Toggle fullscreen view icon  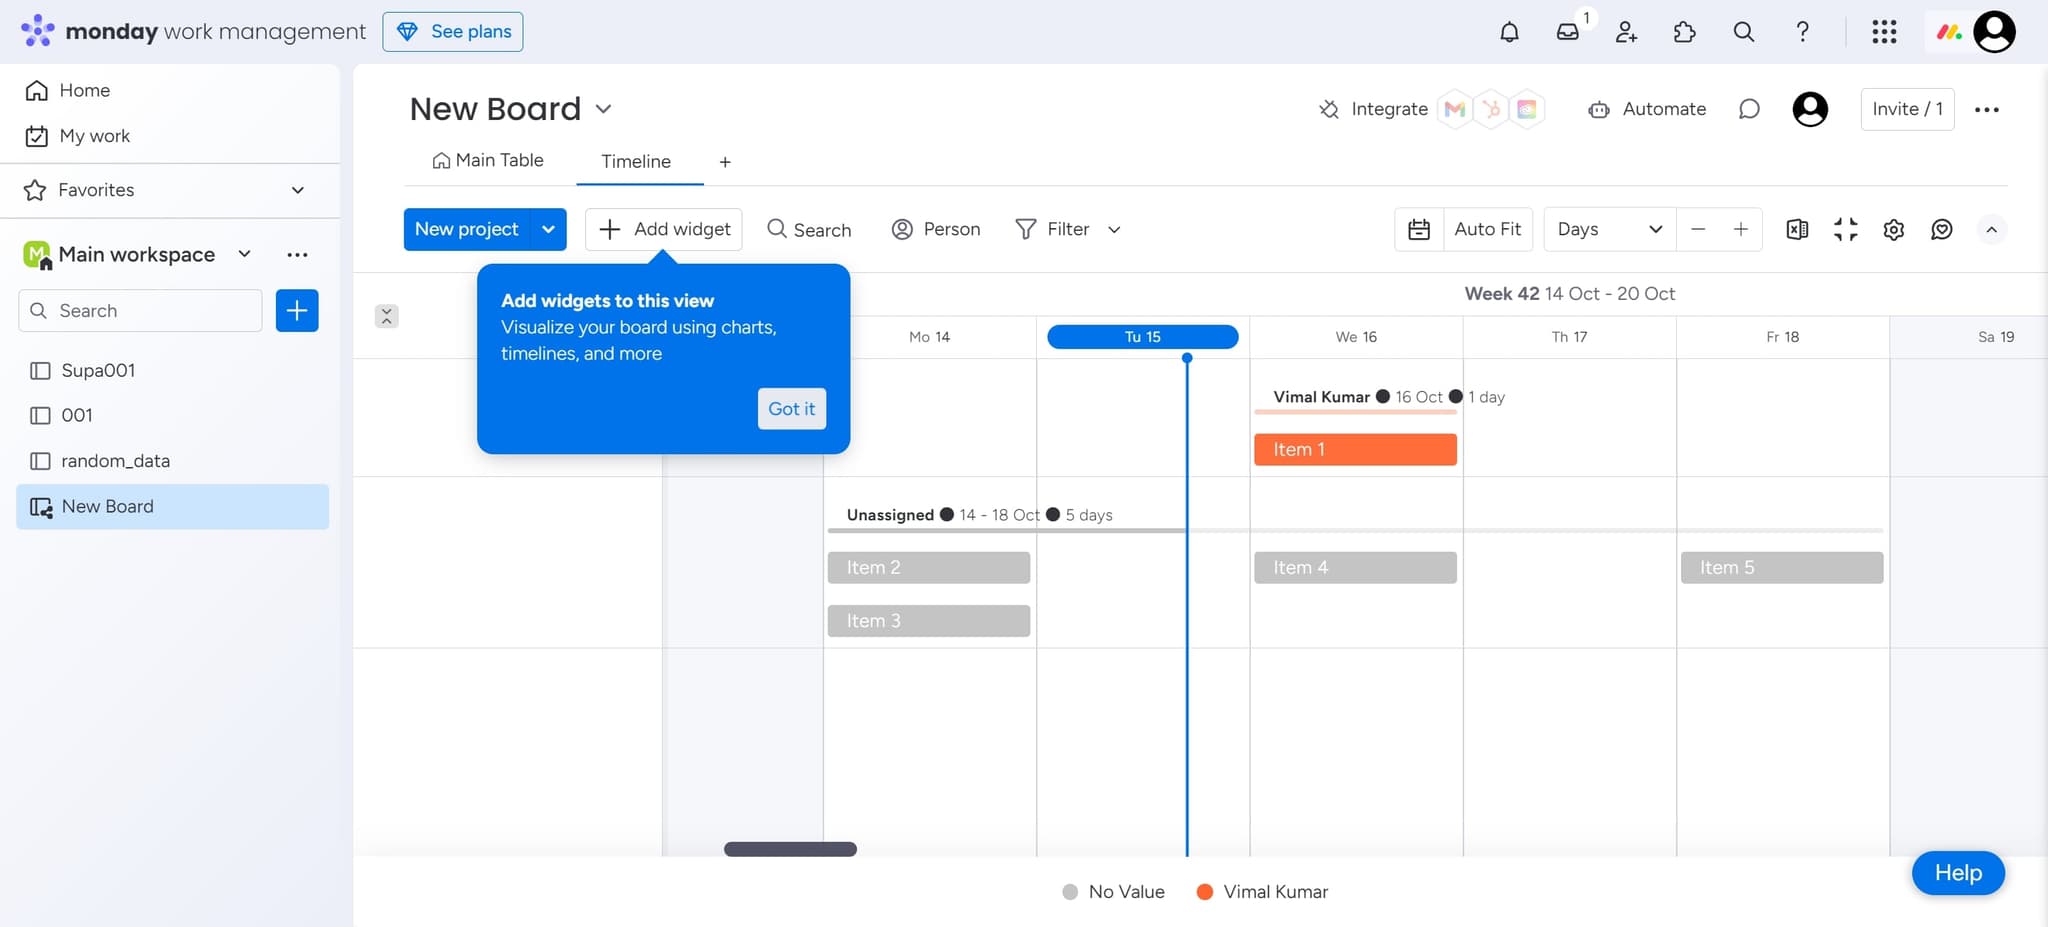coord(1845,230)
